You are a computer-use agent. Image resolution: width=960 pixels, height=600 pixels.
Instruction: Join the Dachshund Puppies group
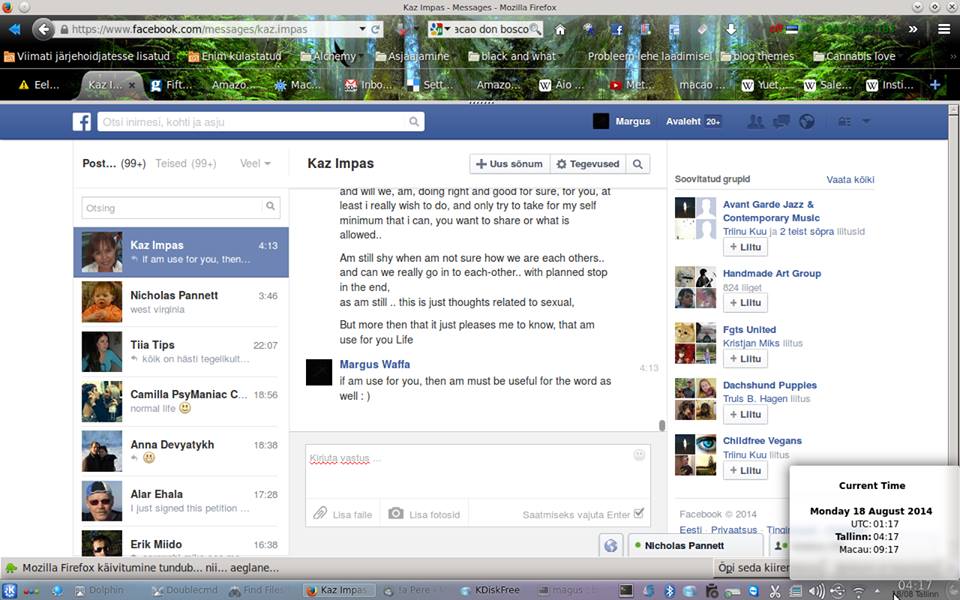[x=745, y=414]
